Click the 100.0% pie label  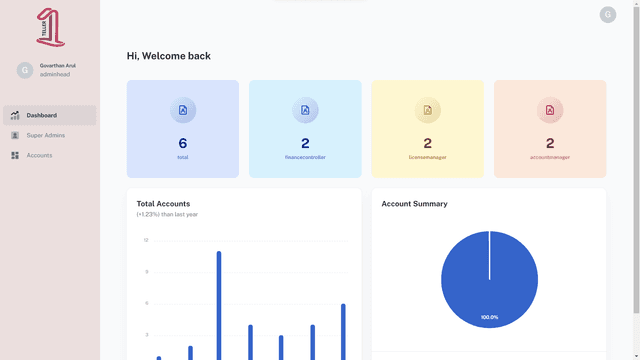pyautogui.click(x=489, y=317)
